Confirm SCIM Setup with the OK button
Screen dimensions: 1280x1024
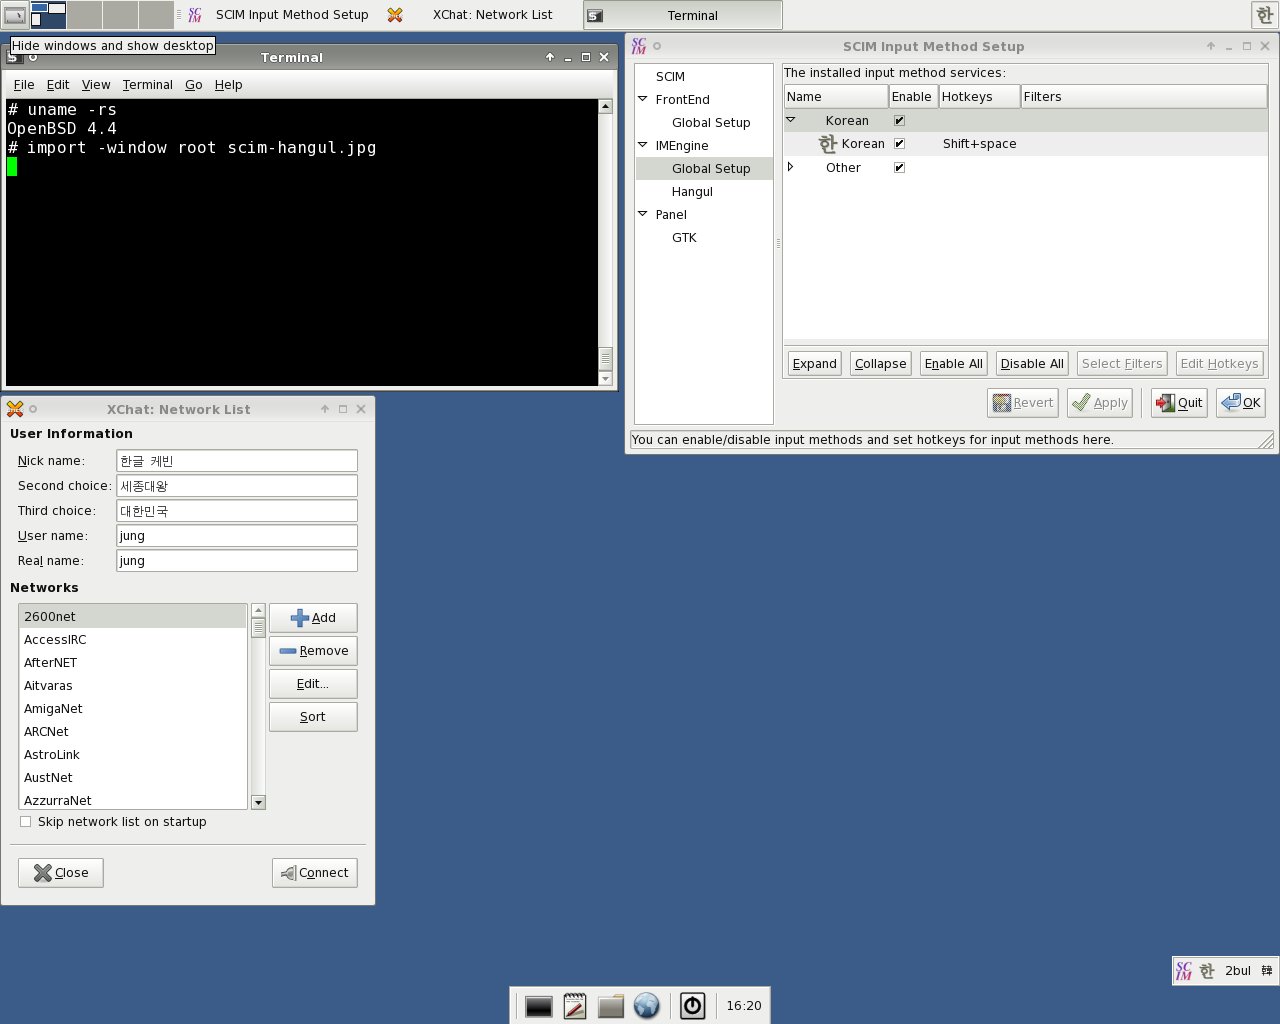[x=1241, y=403]
